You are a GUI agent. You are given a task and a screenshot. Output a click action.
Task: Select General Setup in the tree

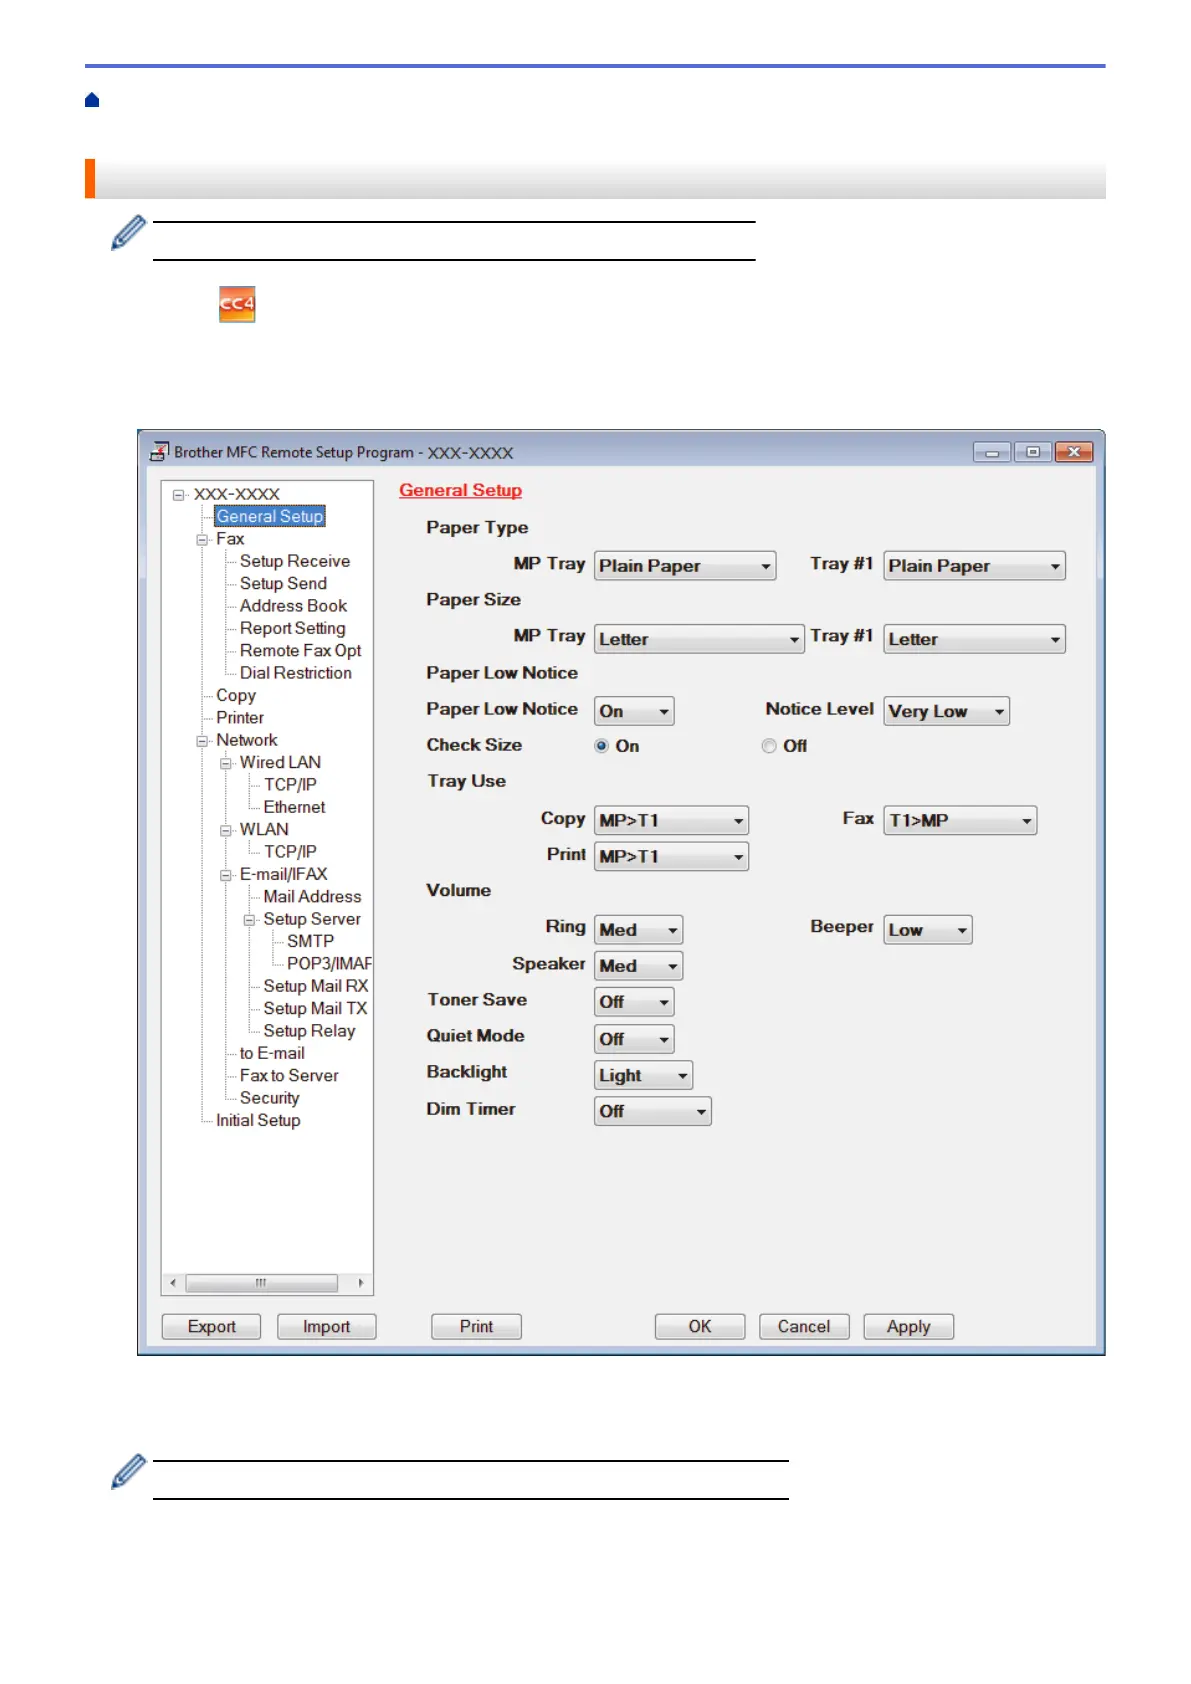[270, 516]
